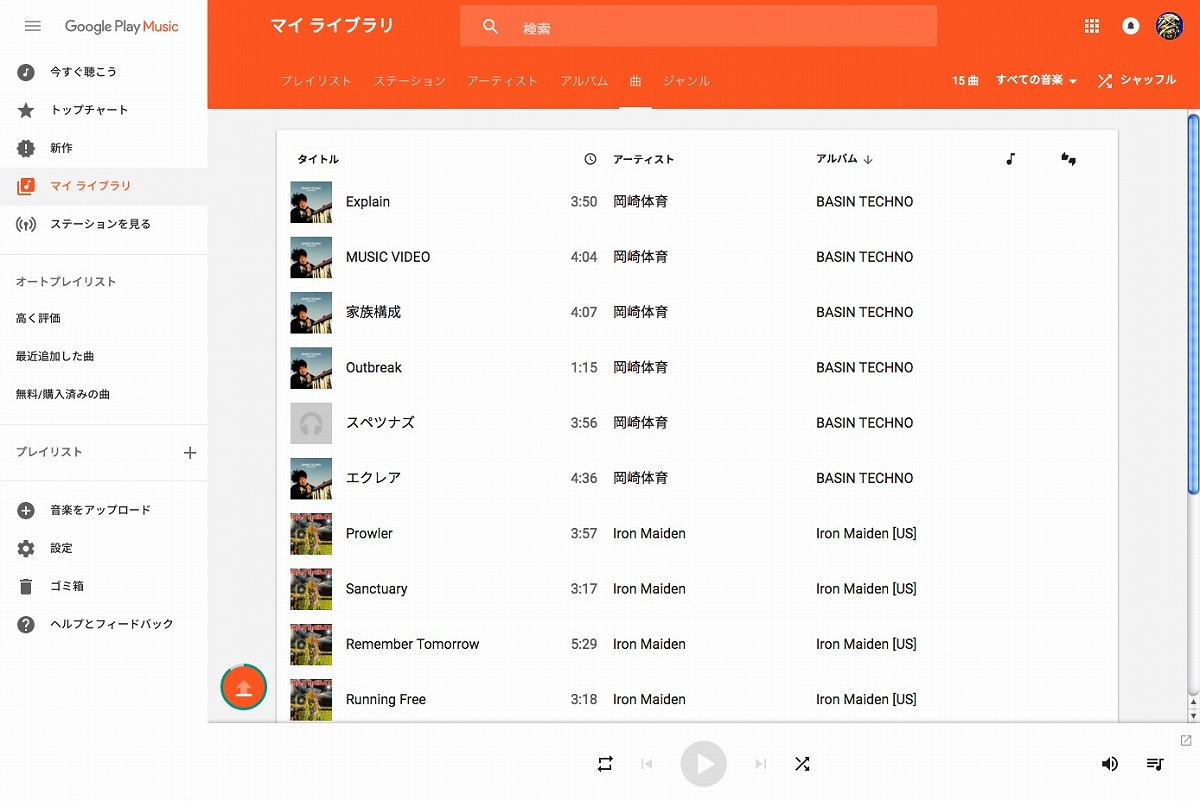
Task: Open mini player popout icon
Action: click(1186, 740)
